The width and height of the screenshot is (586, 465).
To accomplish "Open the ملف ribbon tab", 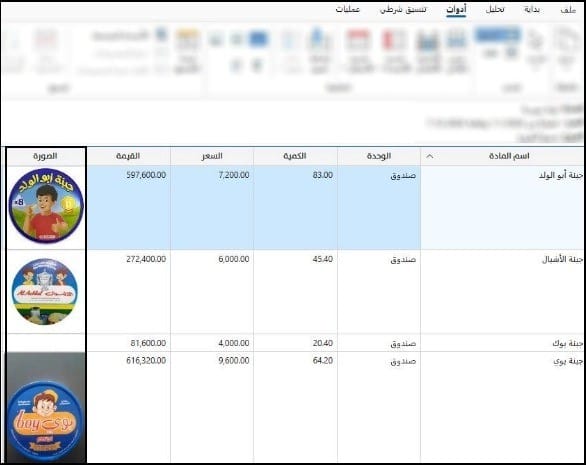I will coord(568,10).
